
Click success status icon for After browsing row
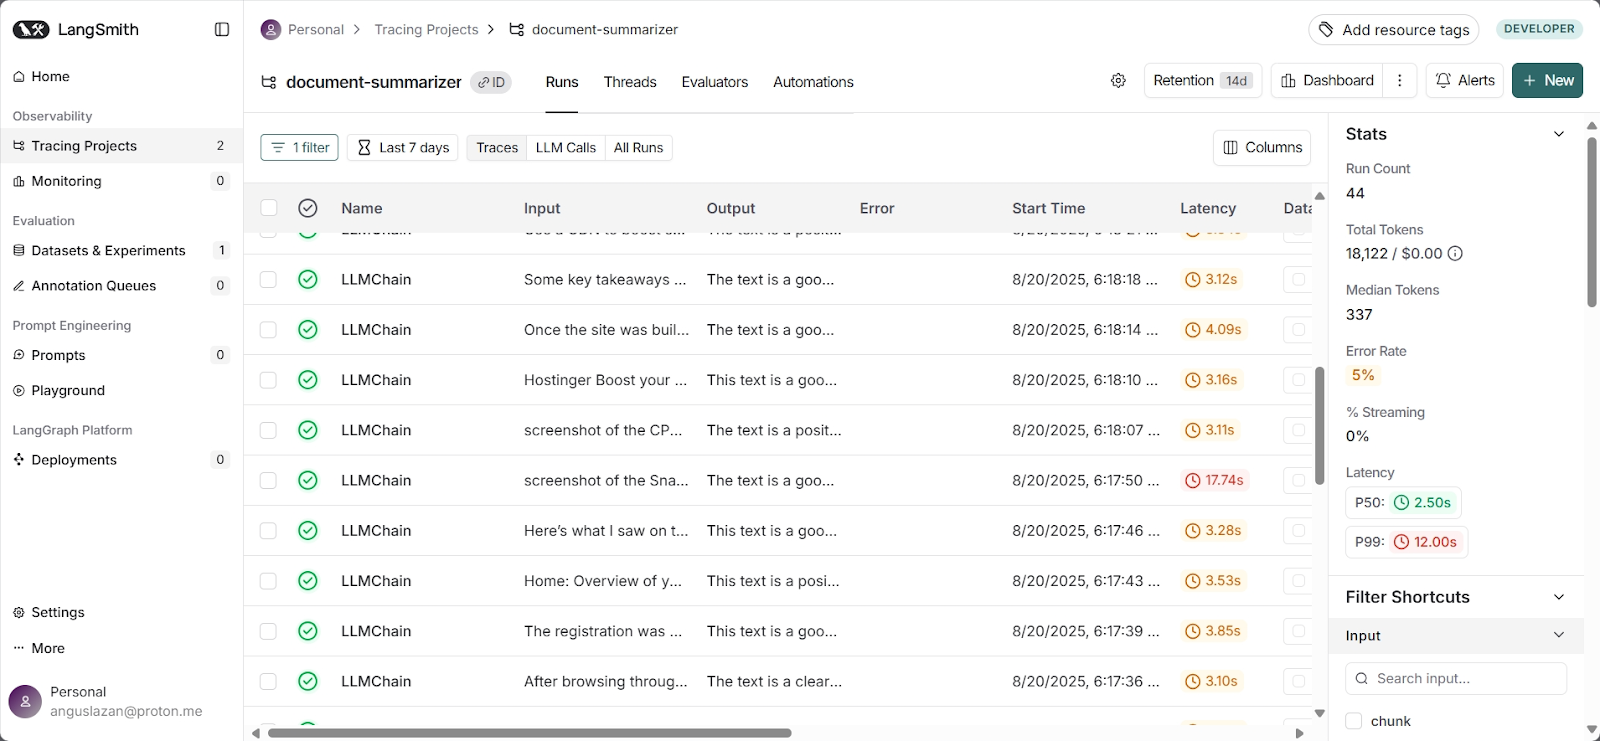tap(308, 681)
